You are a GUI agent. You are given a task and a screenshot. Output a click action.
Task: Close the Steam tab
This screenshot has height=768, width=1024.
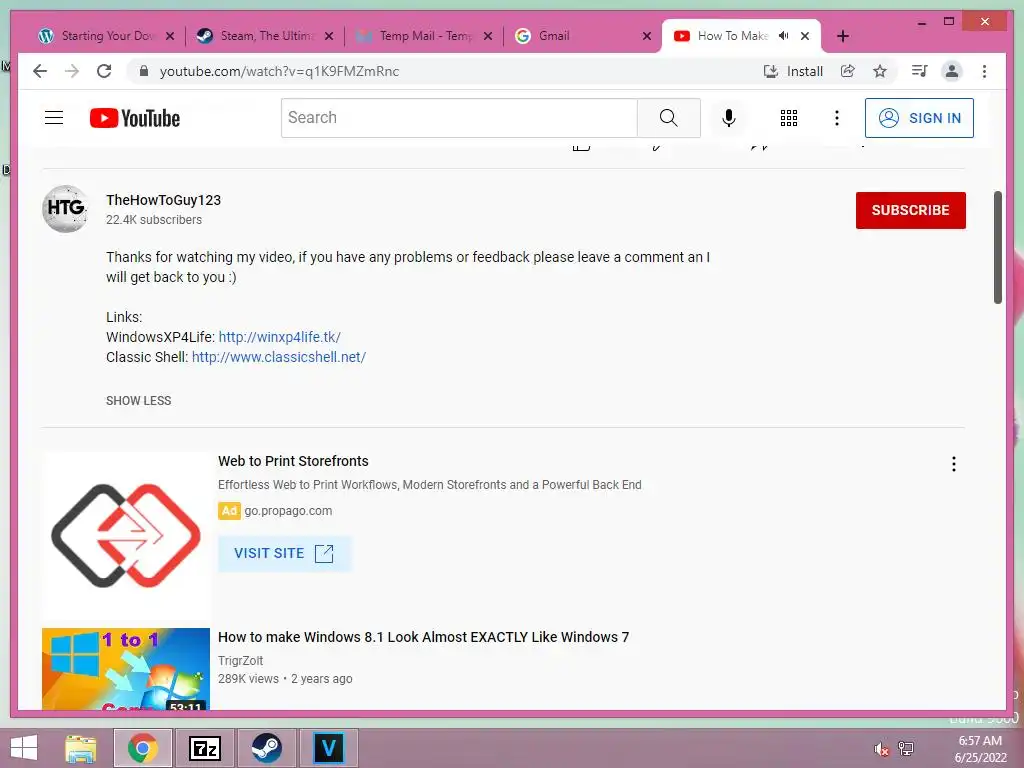tap(329, 36)
